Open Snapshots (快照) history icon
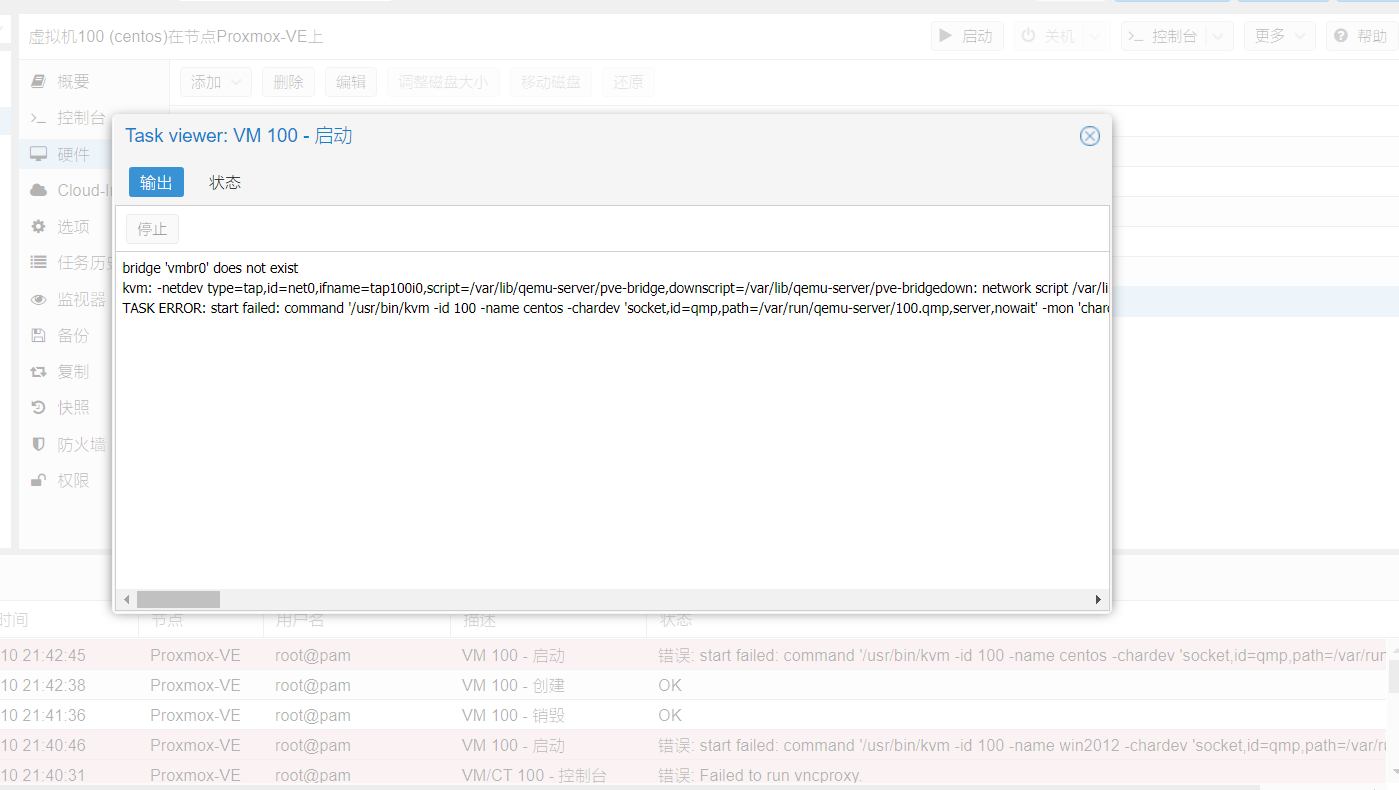The height and width of the screenshot is (790, 1399). [x=38, y=407]
